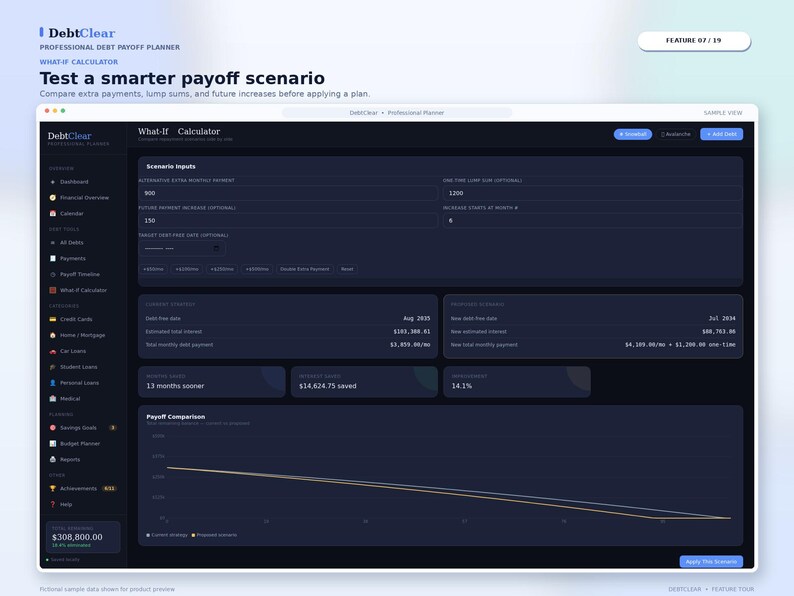Click the 14.1% improvement value
The height and width of the screenshot is (596, 794).
pyautogui.click(x=461, y=386)
